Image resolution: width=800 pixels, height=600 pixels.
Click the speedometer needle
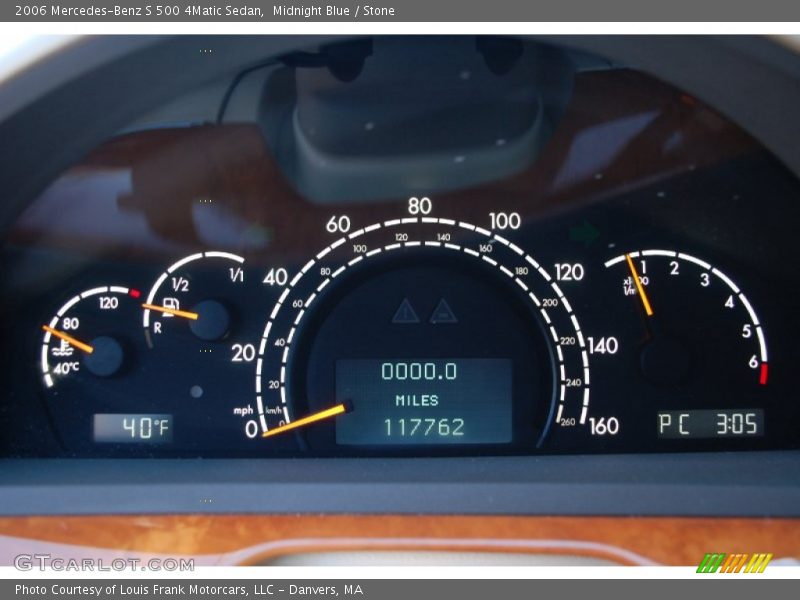[305, 420]
